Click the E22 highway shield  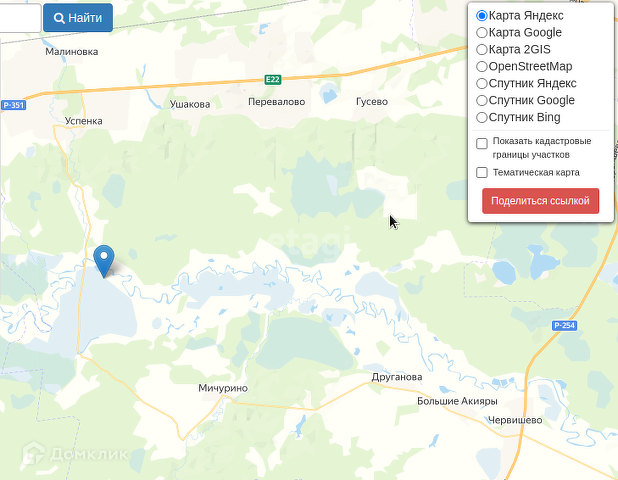(273, 80)
